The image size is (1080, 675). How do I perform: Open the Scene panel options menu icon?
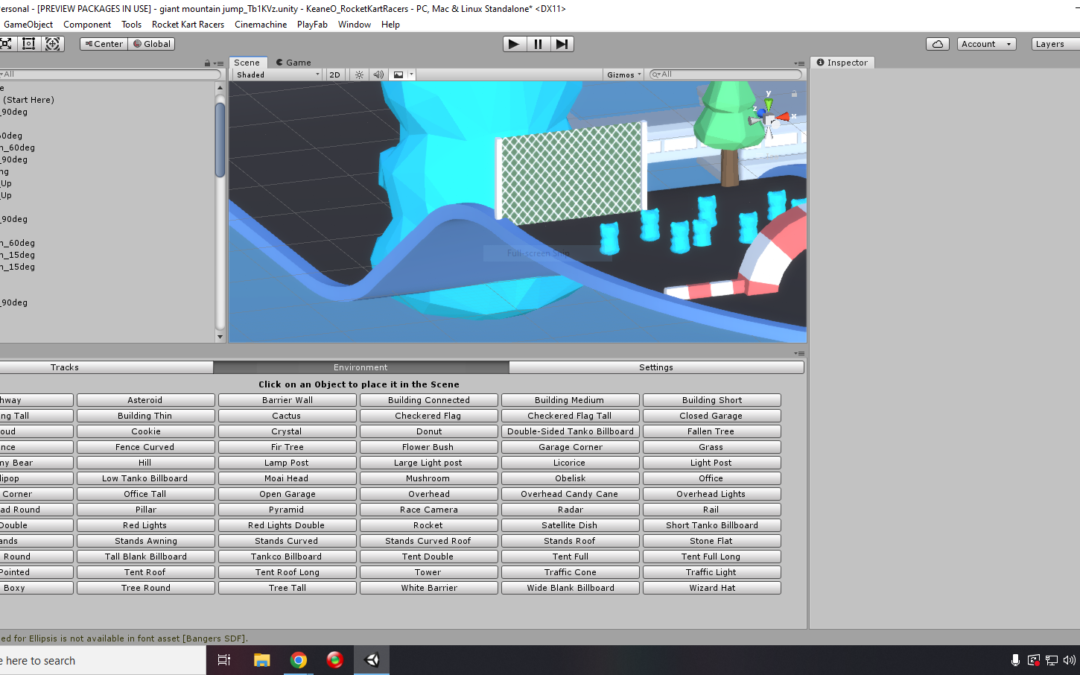coord(799,63)
